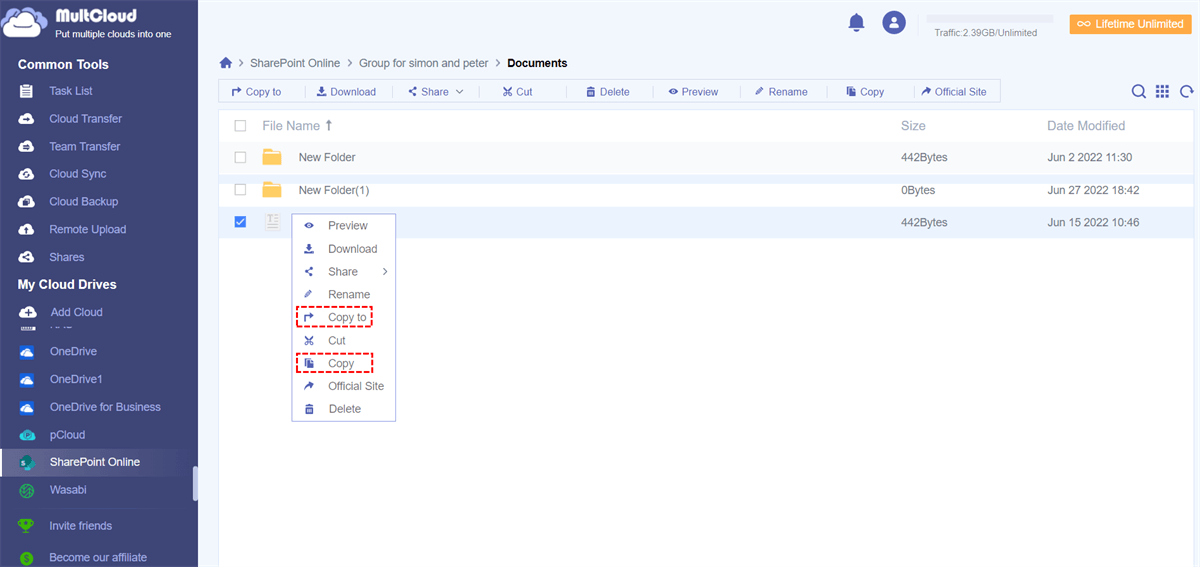The image size is (1200, 567).
Task: Open the user account avatar
Action: 894,23
